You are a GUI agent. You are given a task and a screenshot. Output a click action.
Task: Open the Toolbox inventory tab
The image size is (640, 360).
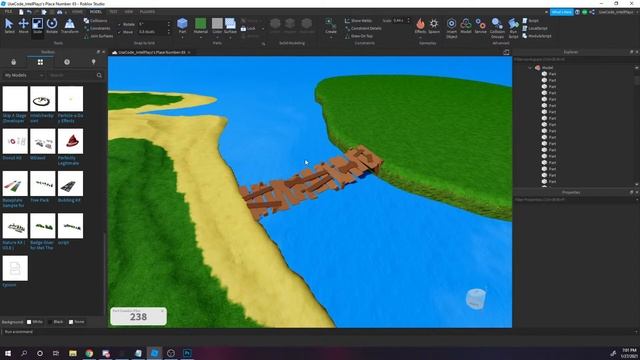click(x=40, y=62)
